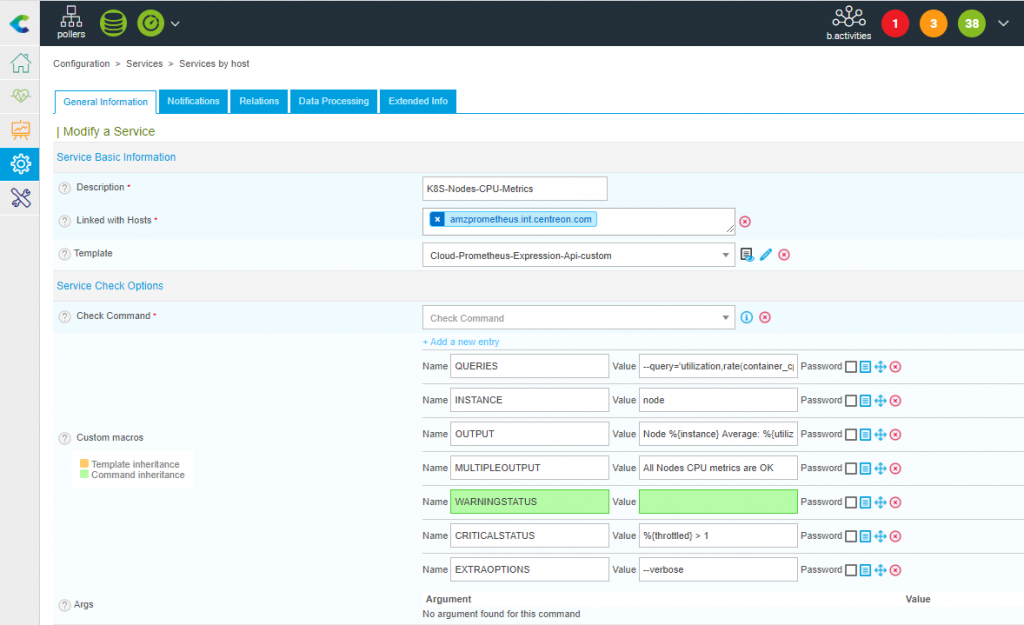
Task: Open description icon for WARNINGSTATUS macro
Action: [865, 503]
